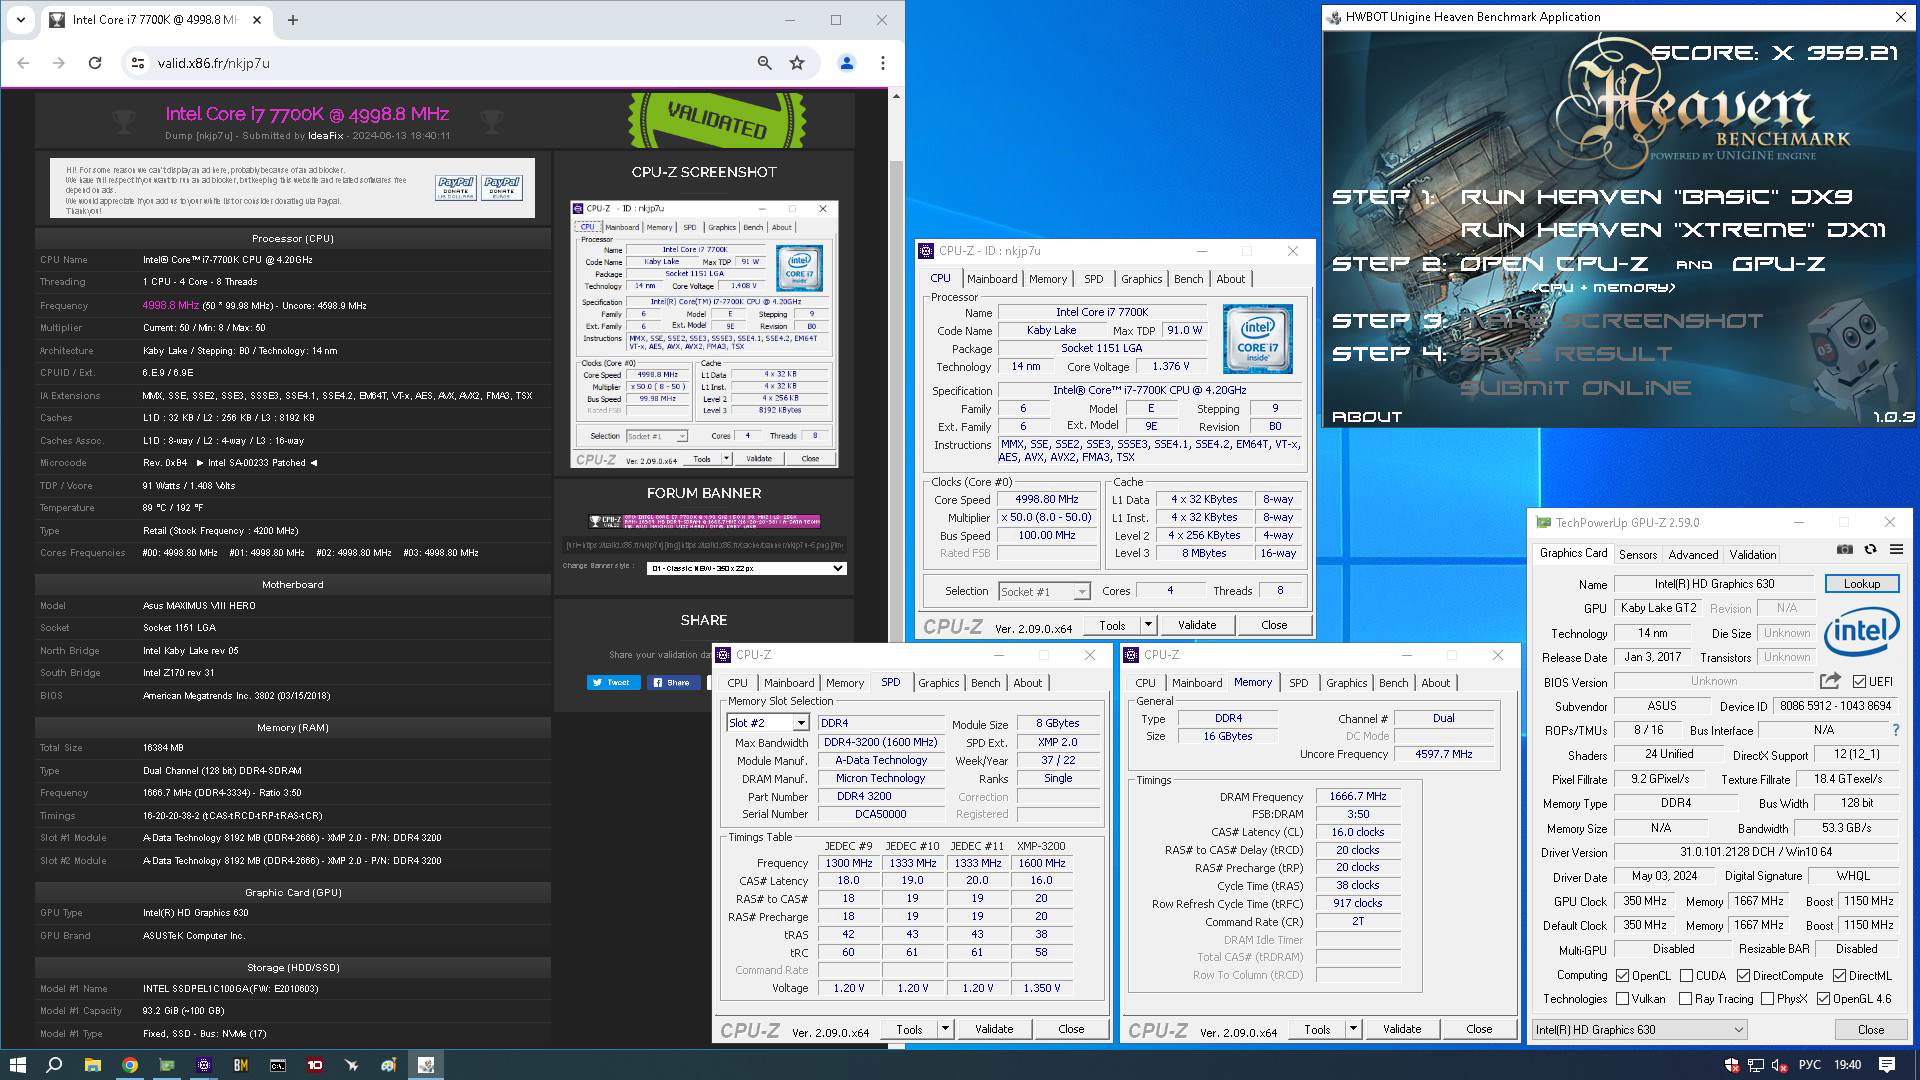Open the Sensors tab in GPU-Z

click(x=1638, y=554)
